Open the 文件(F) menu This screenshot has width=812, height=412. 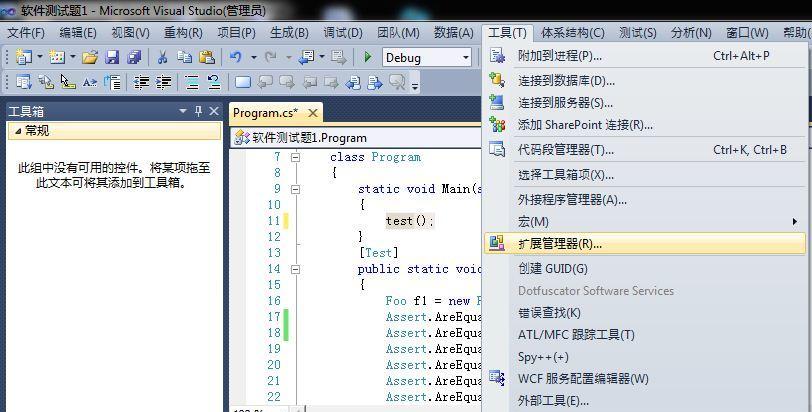[x=25, y=33]
